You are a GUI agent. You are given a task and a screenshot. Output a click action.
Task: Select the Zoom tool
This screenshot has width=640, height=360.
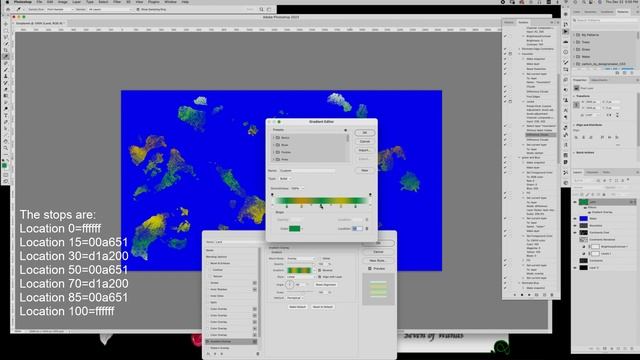click(x=6, y=148)
